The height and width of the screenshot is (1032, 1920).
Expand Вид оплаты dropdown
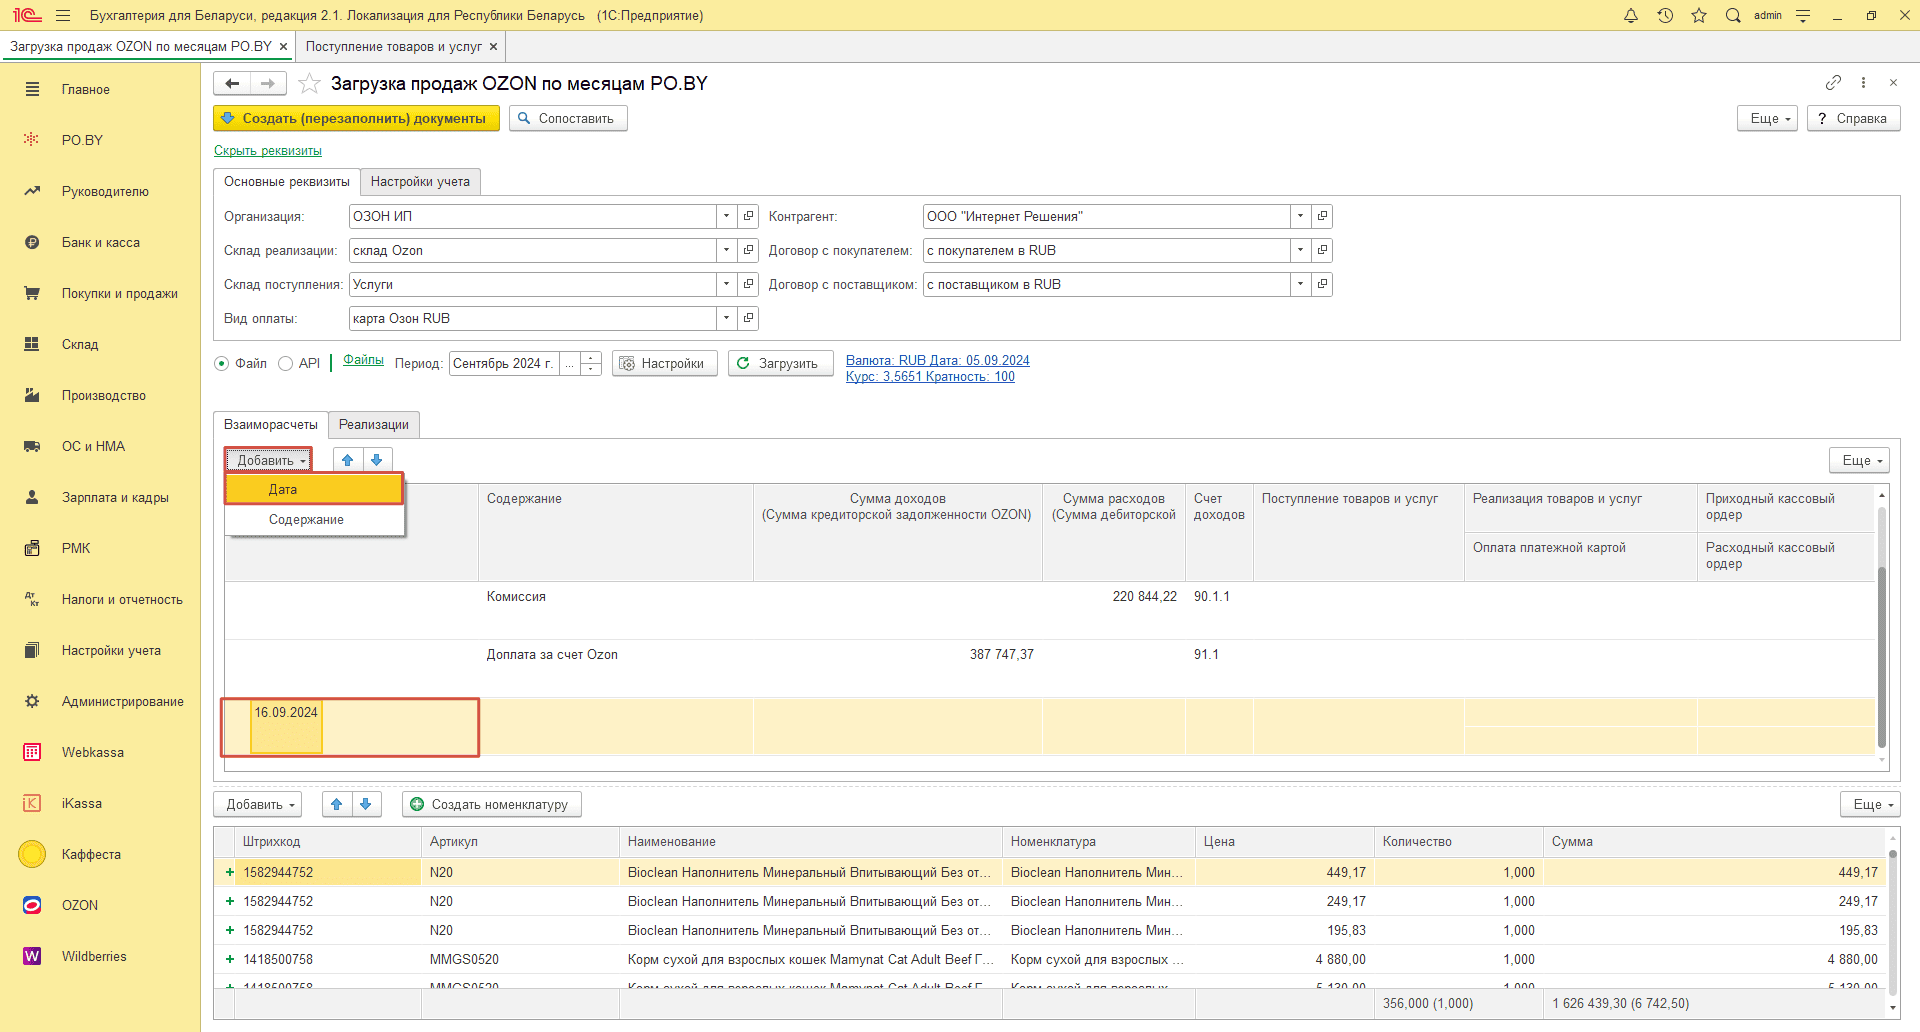727,318
